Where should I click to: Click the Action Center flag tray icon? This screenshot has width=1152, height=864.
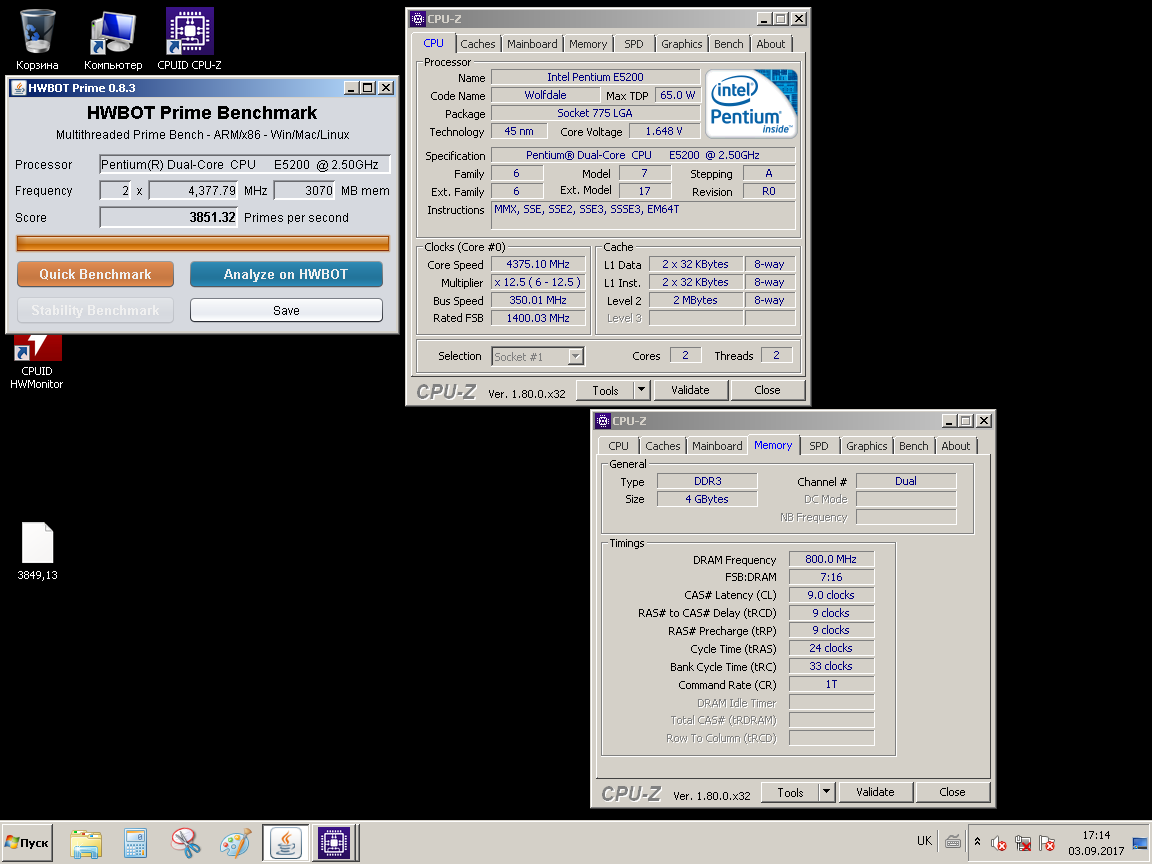click(x=1047, y=843)
